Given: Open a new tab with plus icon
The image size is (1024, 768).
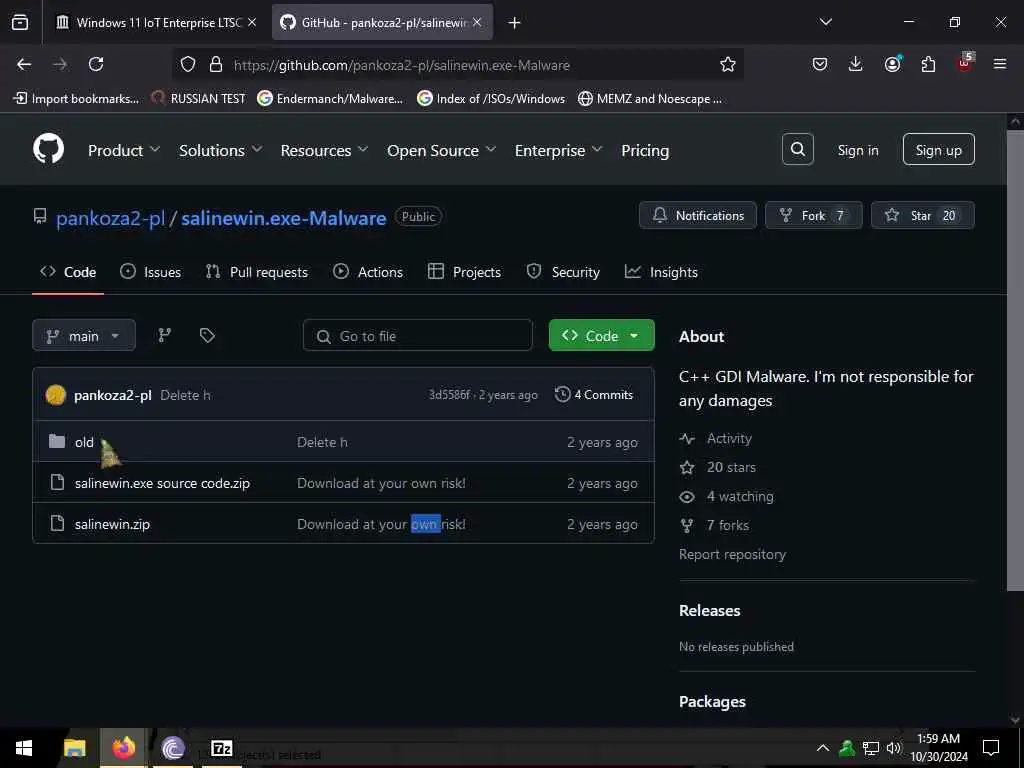Looking at the screenshot, I should tap(515, 23).
